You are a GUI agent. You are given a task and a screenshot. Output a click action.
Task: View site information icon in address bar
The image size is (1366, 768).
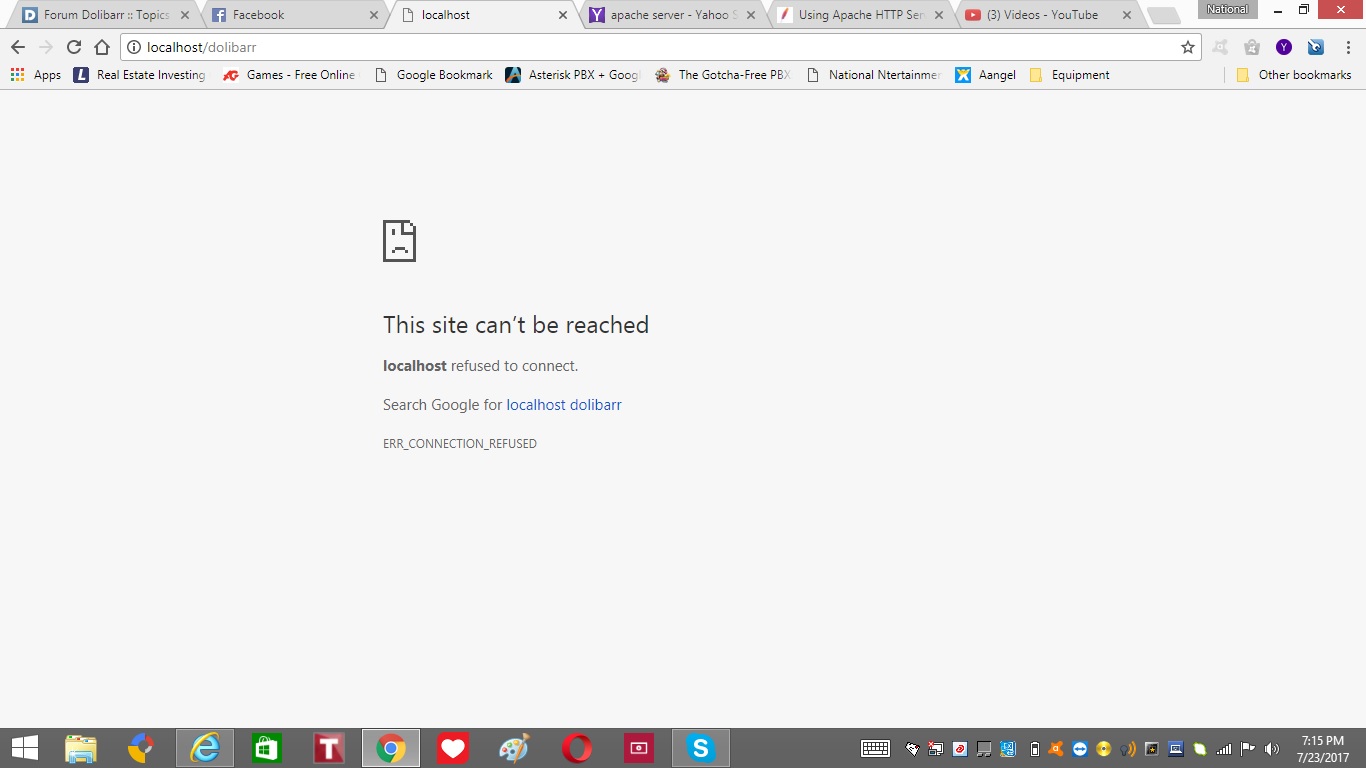[x=134, y=47]
